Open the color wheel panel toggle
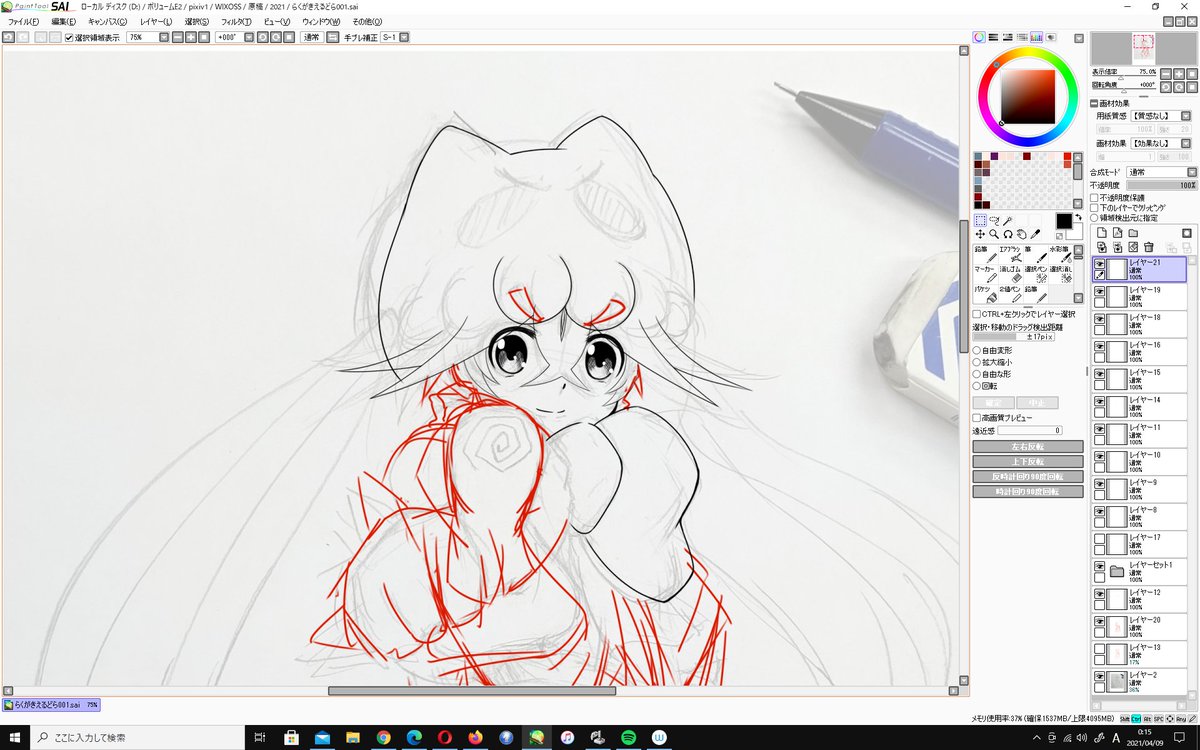The height and width of the screenshot is (750, 1200). pos(979,37)
